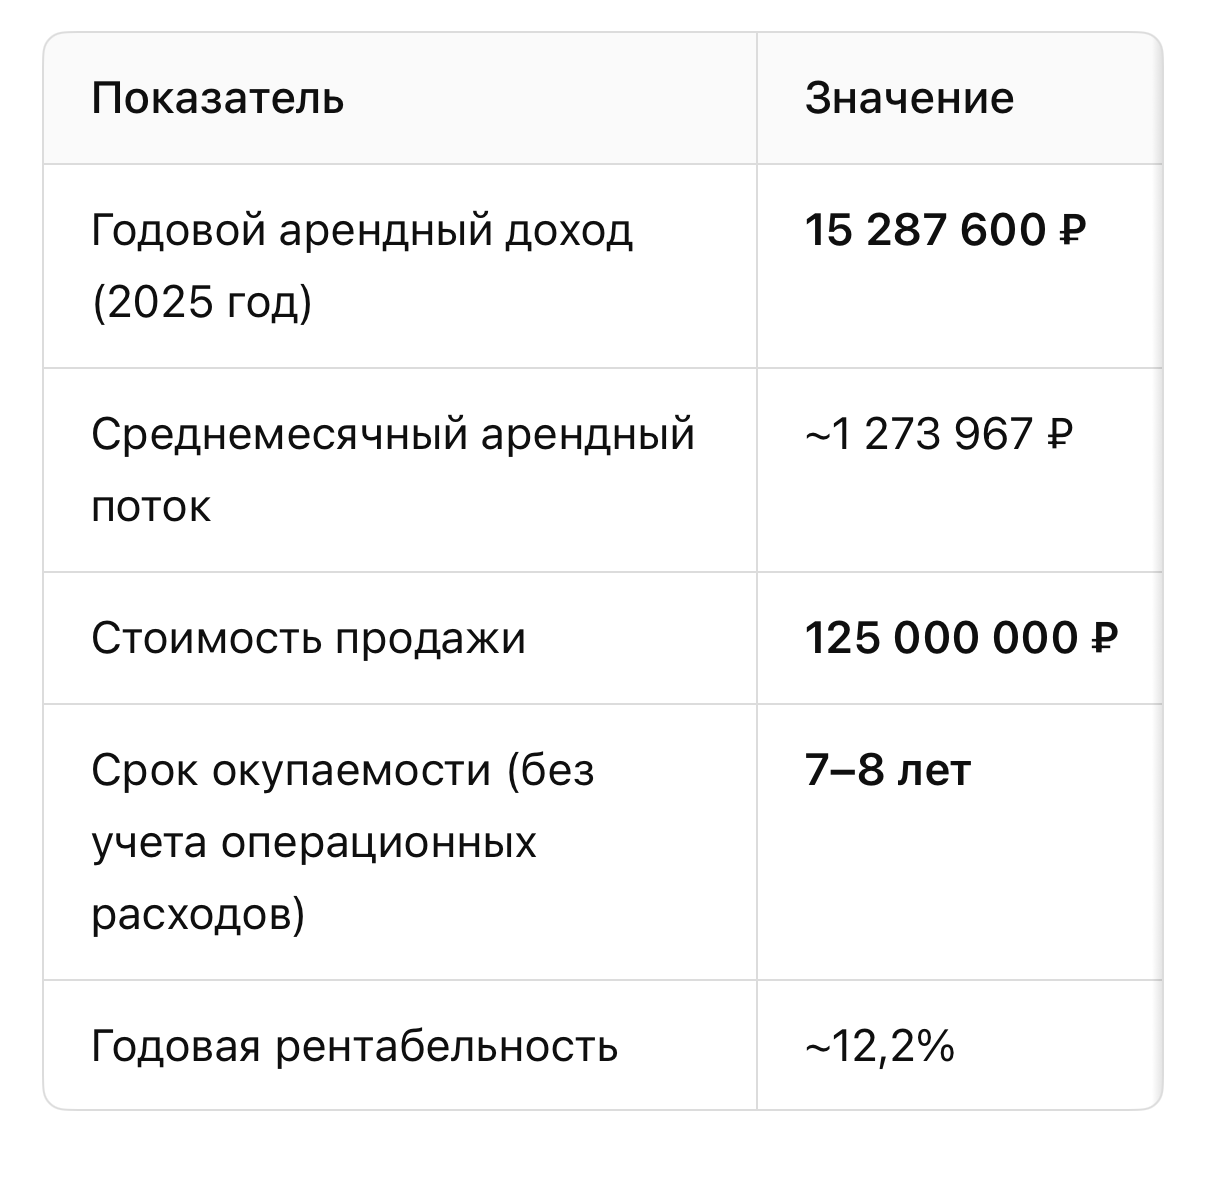The height and width of the screenshot is (1188, 1206).
Task: Click the word расходов) in payback row
Action: [x=198, y=914]
